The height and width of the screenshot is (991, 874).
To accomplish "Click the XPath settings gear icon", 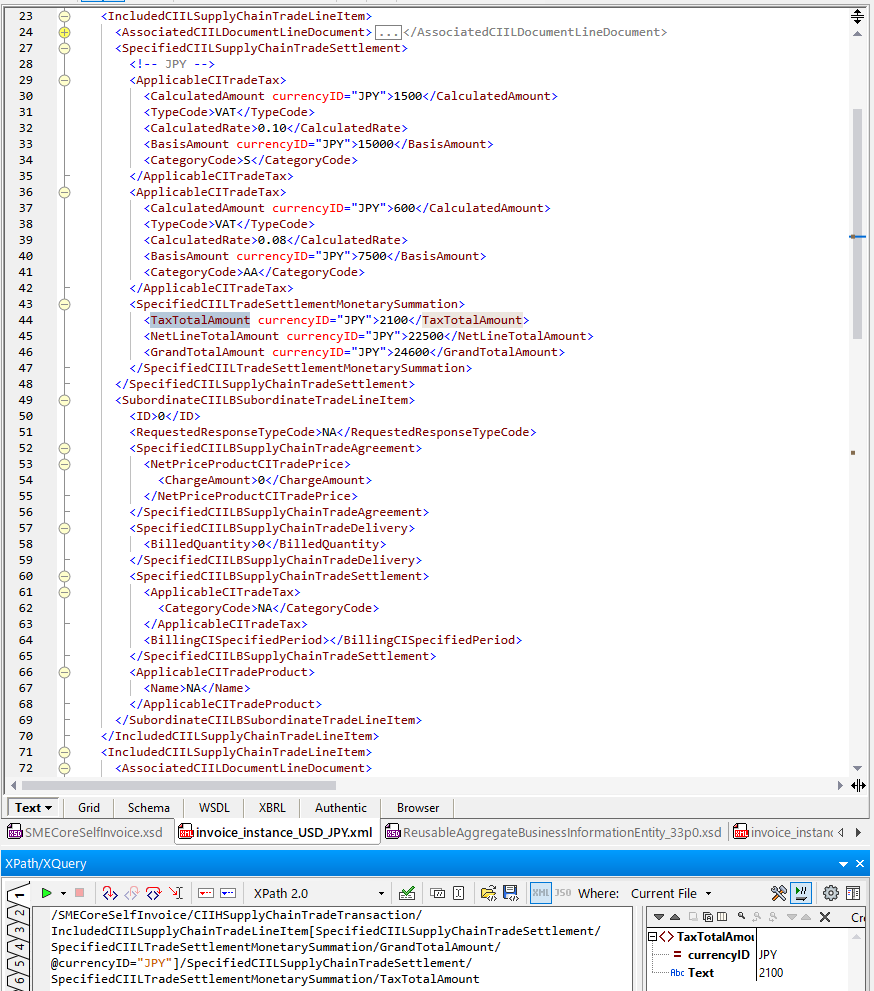I will click(x=830, y=893).
